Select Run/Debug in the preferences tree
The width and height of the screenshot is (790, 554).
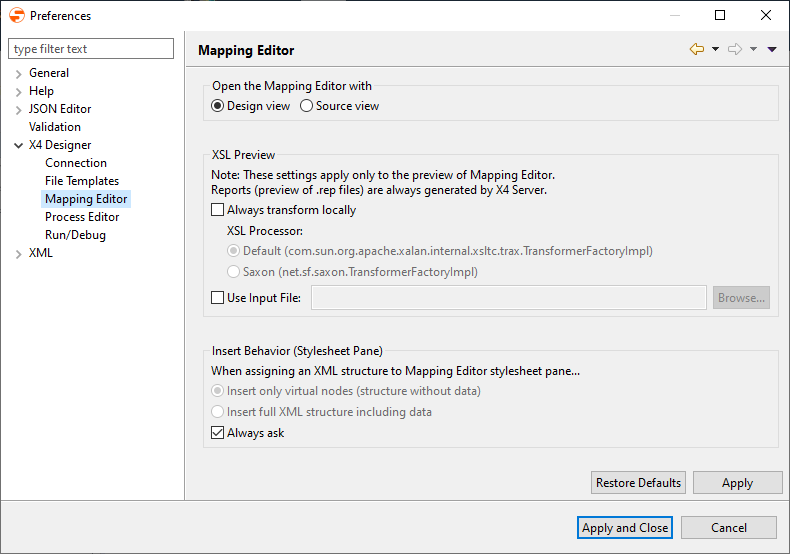pyautogui.click(x=75, y=235)
